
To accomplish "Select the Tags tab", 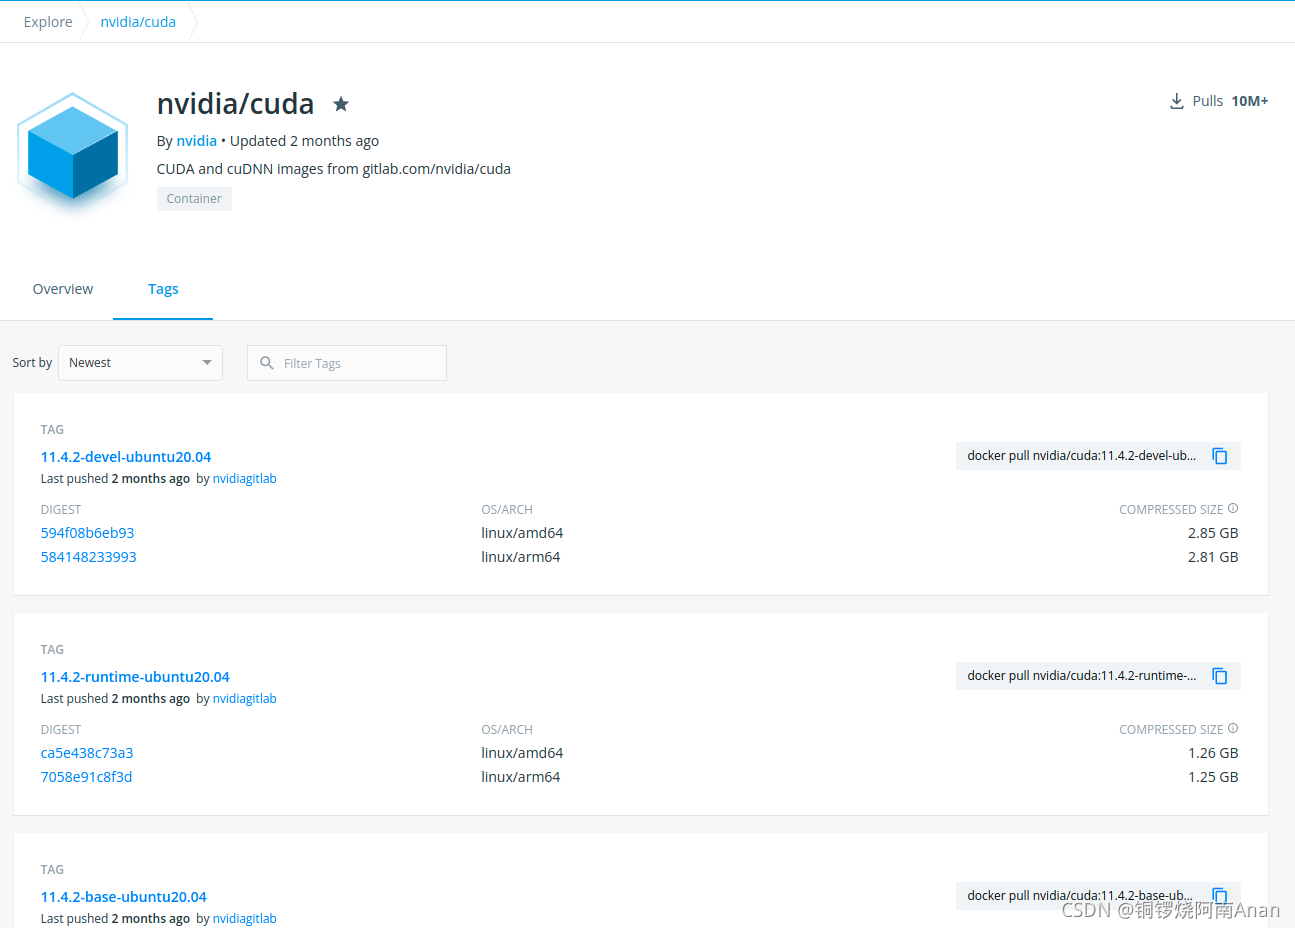I will (163, 288).
